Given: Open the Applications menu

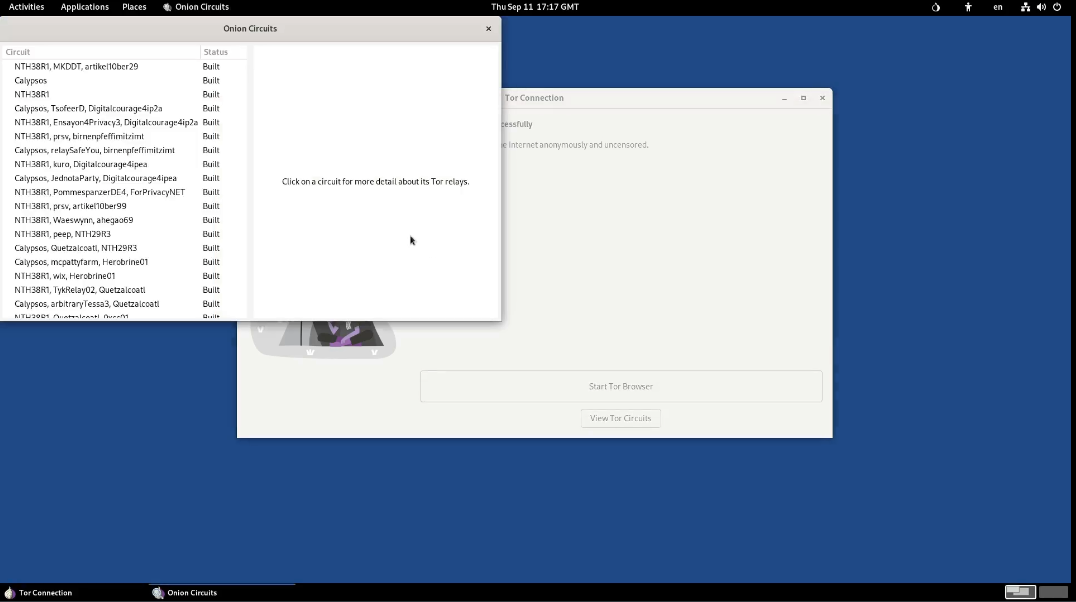Looking at the screenshot, I should [84, 7].
